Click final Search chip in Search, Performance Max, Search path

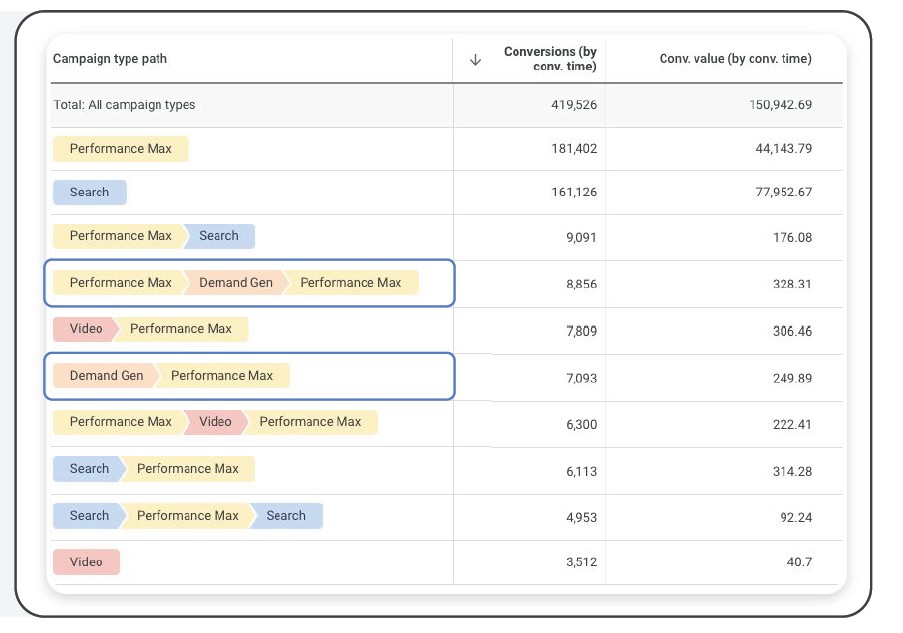pos(286,516)
